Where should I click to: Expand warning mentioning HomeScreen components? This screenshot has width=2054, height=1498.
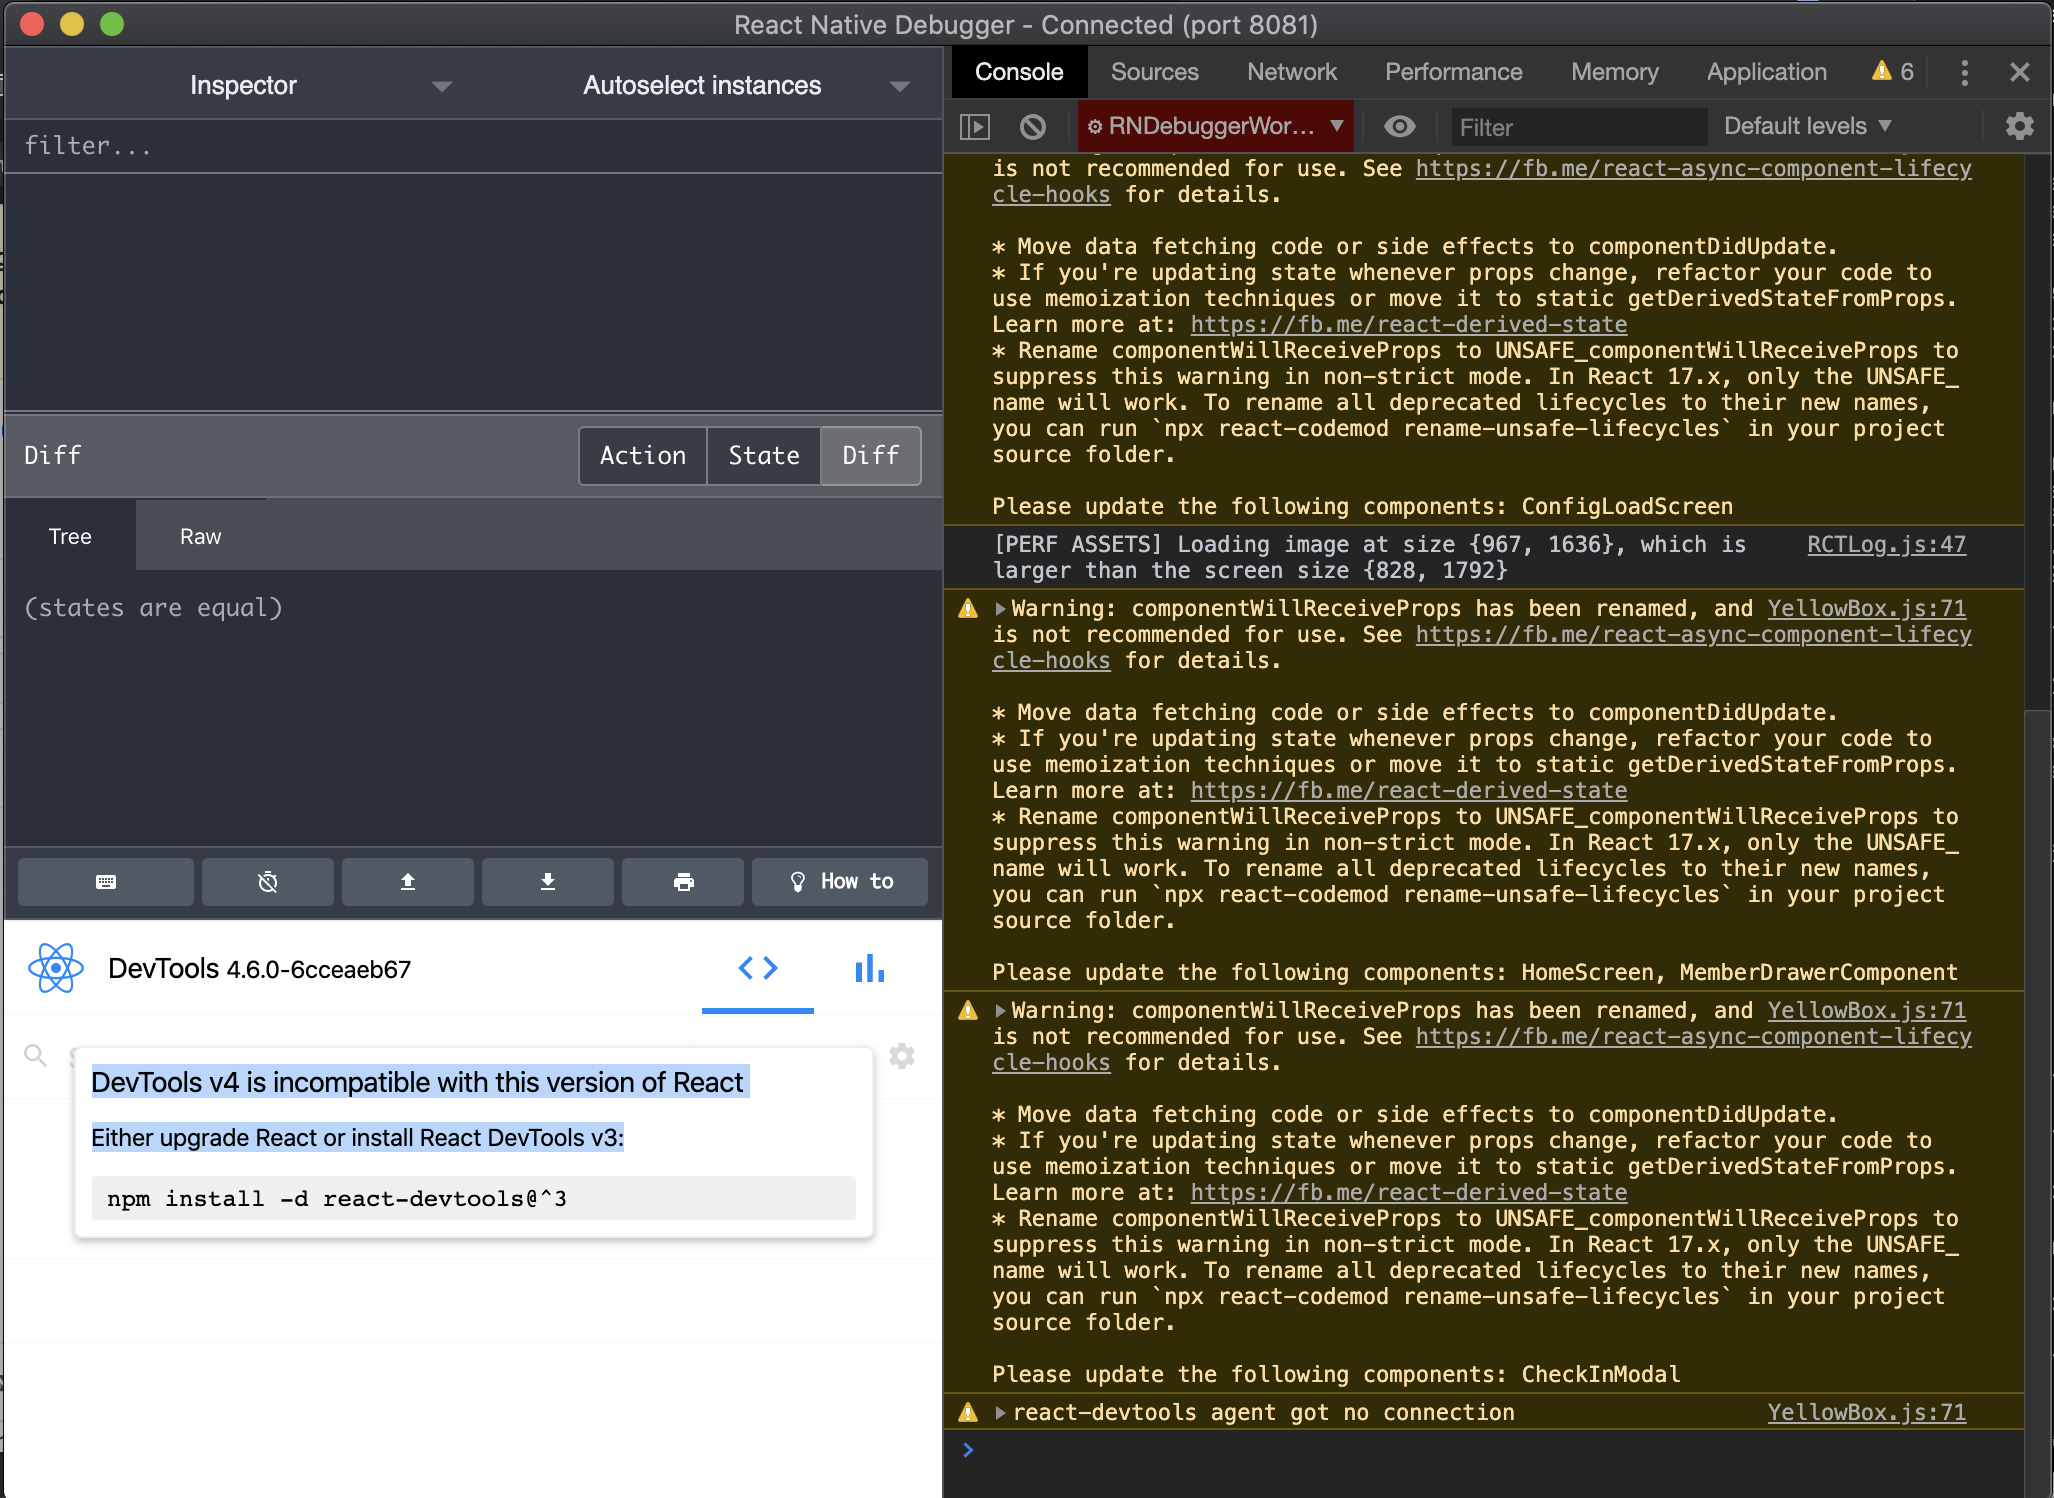999,608
